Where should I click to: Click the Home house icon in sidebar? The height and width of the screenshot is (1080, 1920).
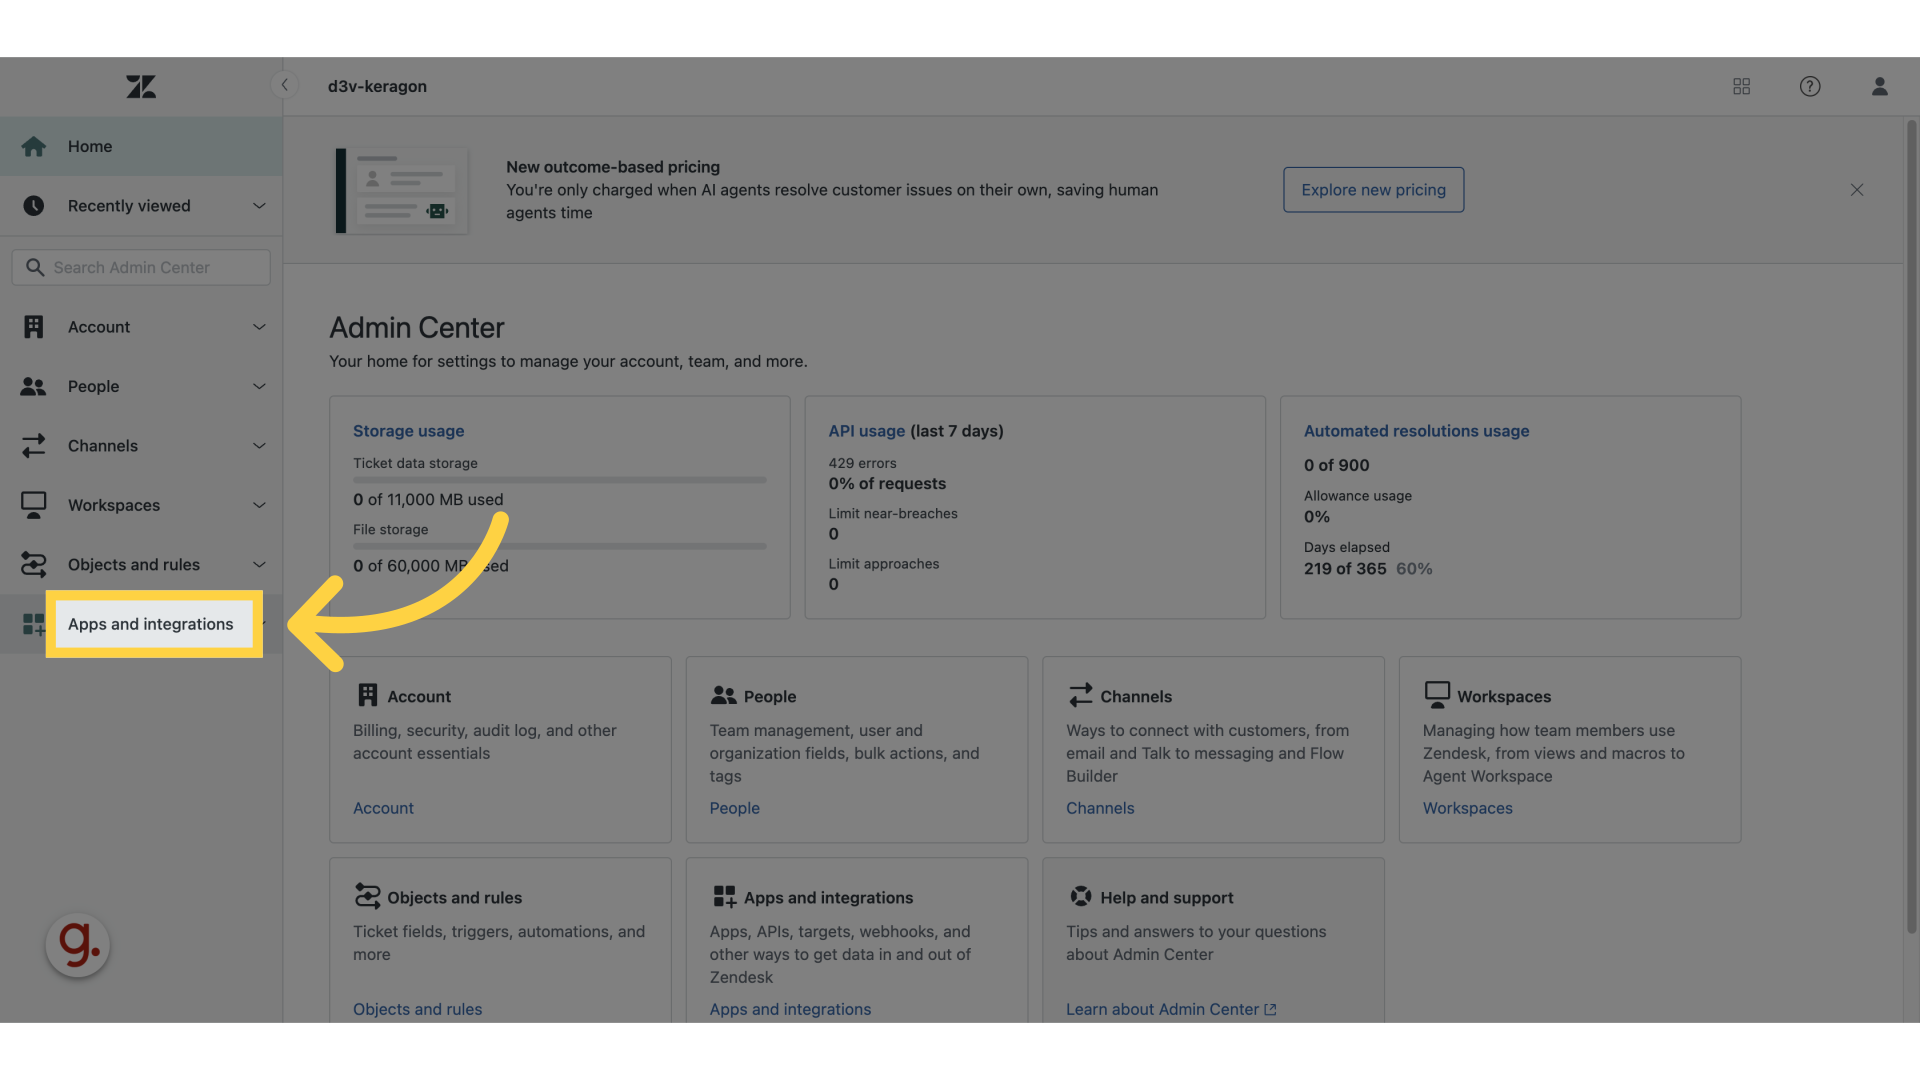coord(34,146)
